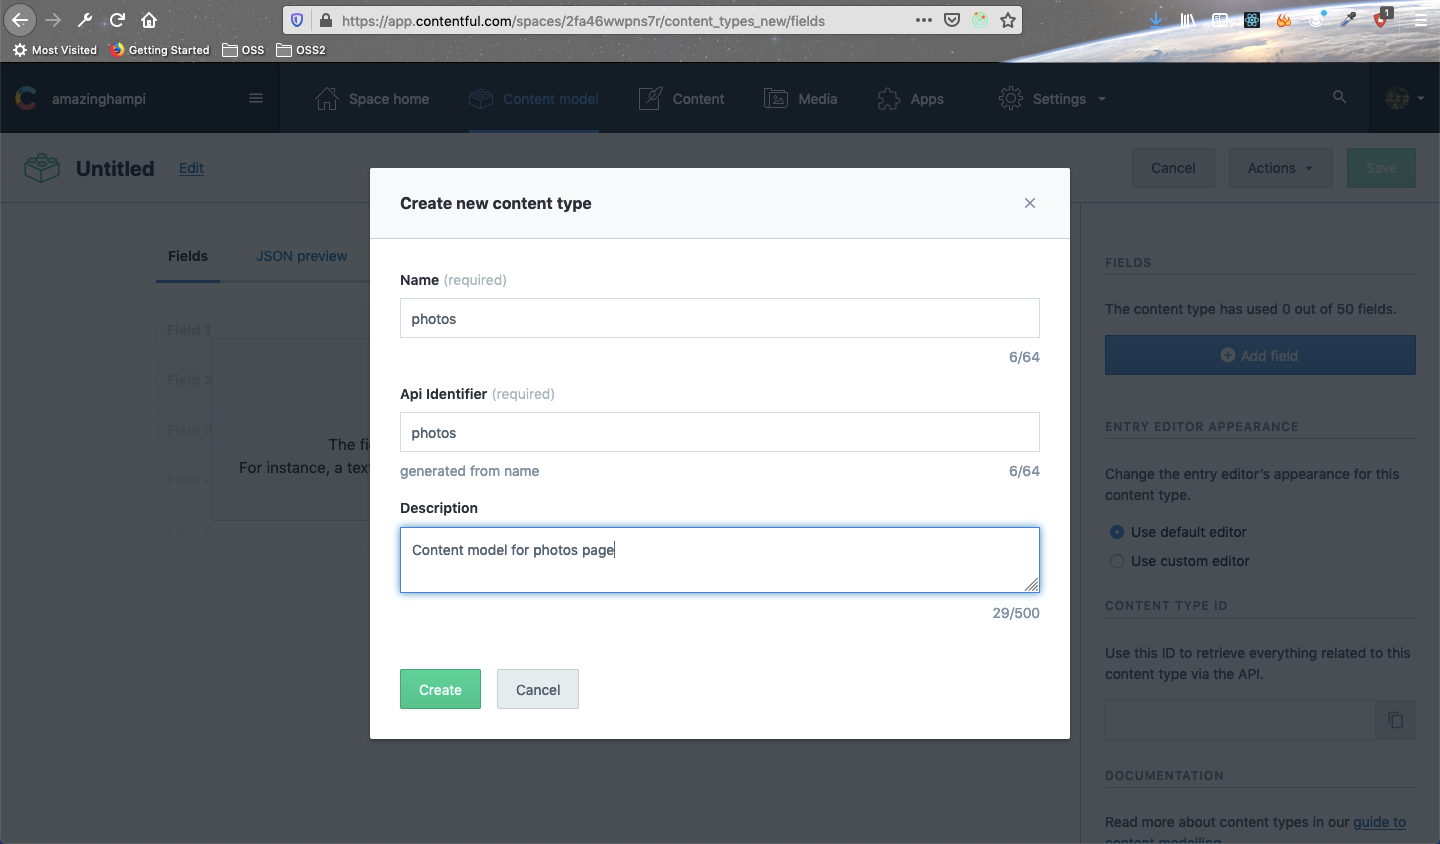Select the Use custom editor radio button
This screenshot has width=1440, height=844.
coord(1117,561)
